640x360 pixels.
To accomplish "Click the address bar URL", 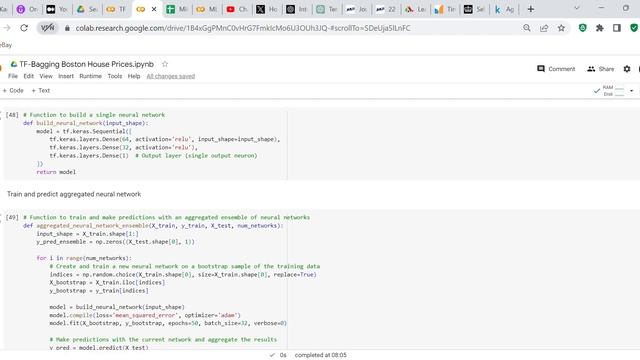I will (x=243, y=28).
